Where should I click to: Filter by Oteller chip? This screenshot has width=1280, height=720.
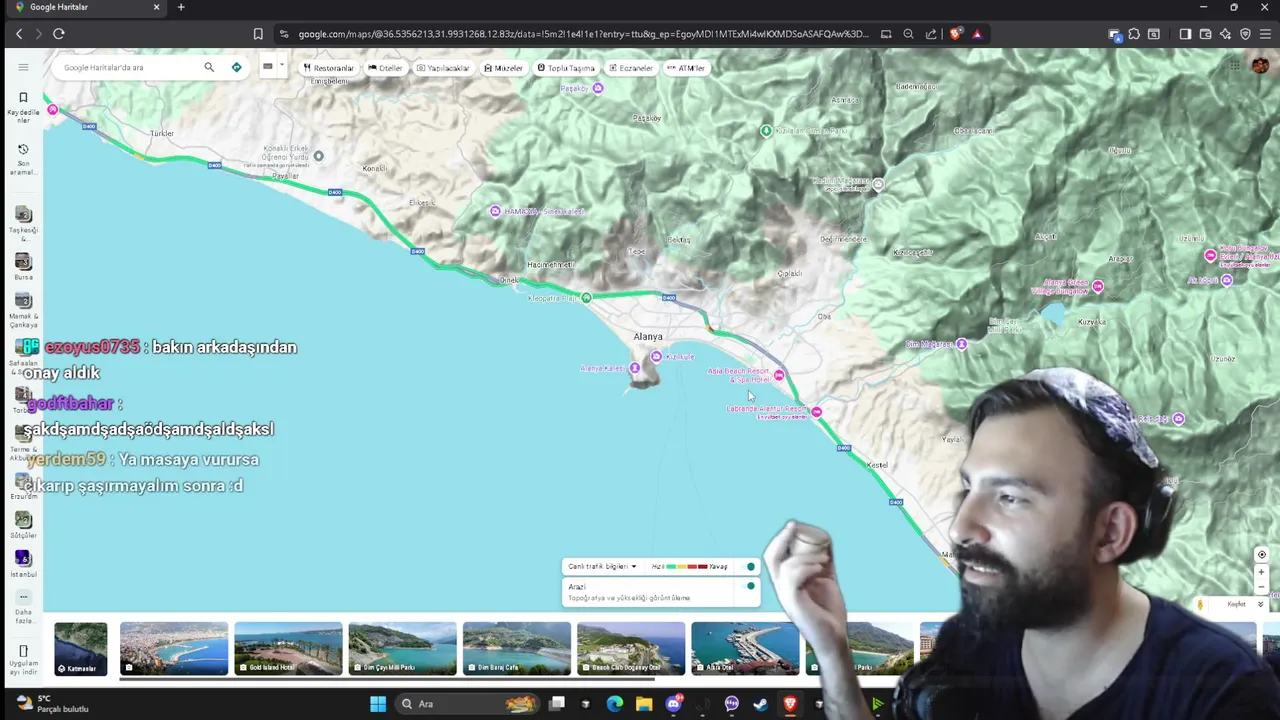pos(385,68)
